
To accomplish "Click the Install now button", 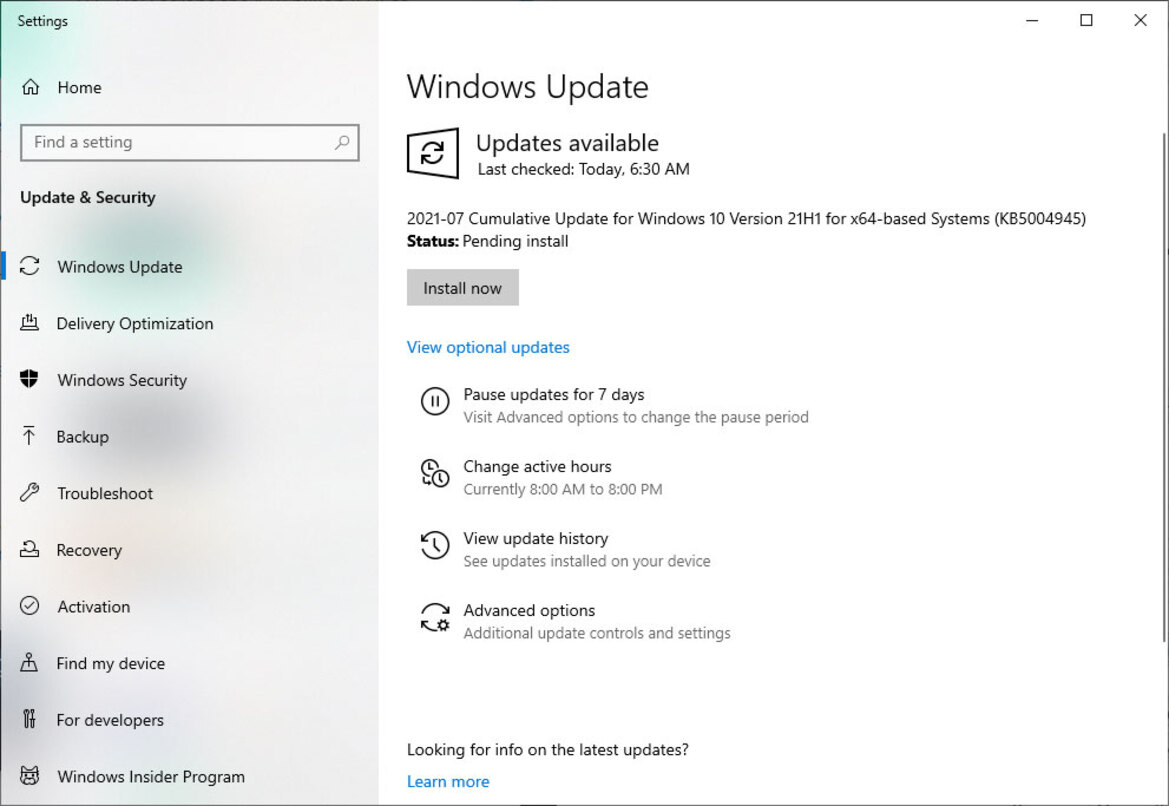I will coord(462,288).
